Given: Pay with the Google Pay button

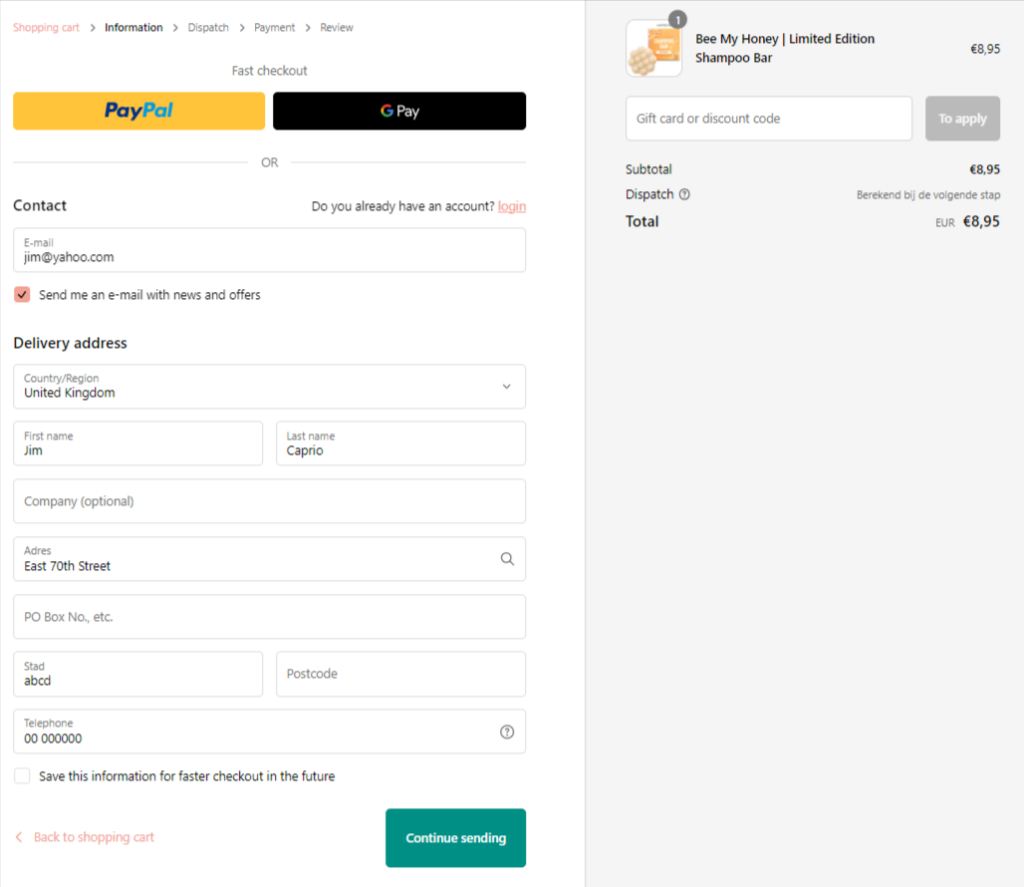Looking at the screenshot, I should (x=399, y=110).
